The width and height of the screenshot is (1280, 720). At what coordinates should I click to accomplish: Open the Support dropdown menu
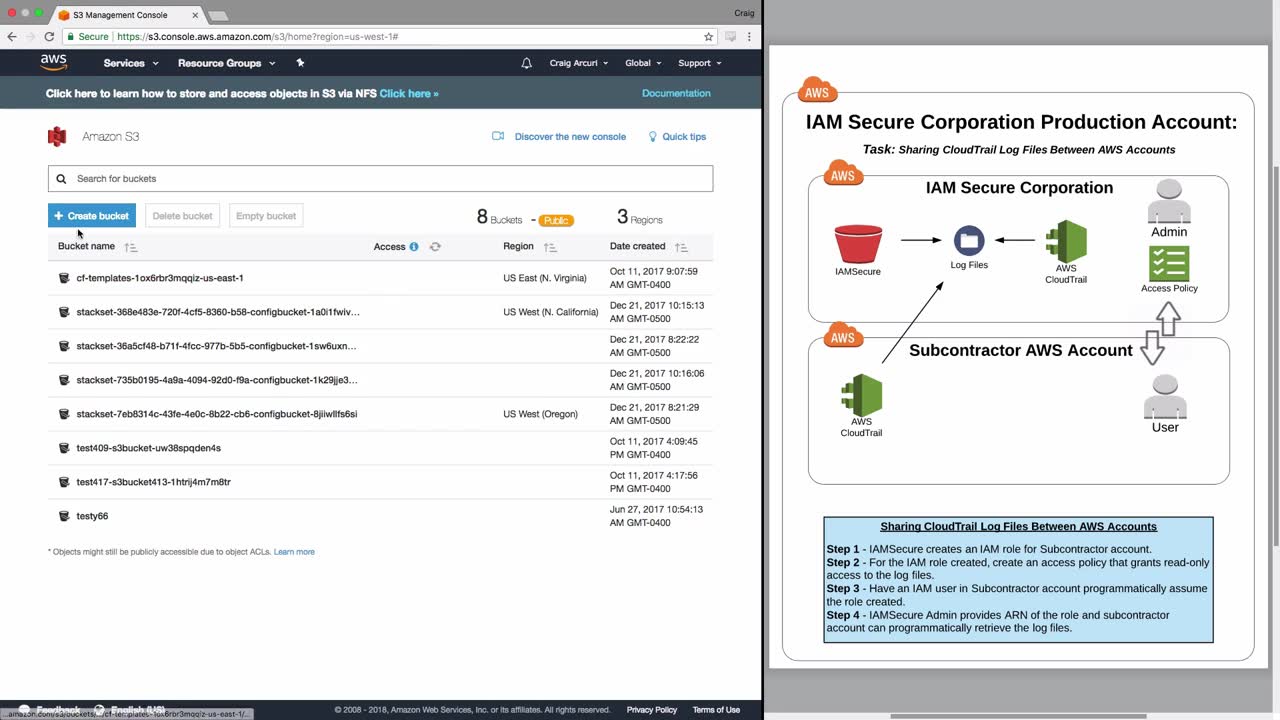point(700,63)
